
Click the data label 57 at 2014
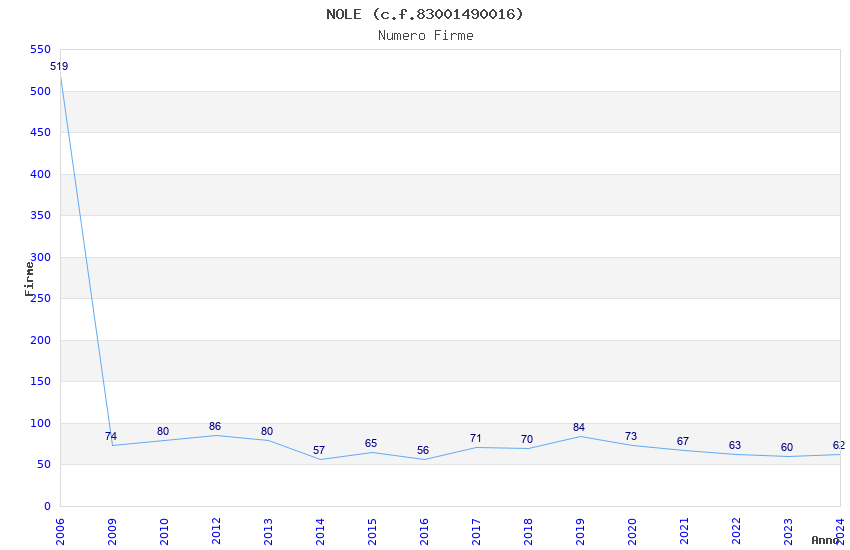pos(319,450)
